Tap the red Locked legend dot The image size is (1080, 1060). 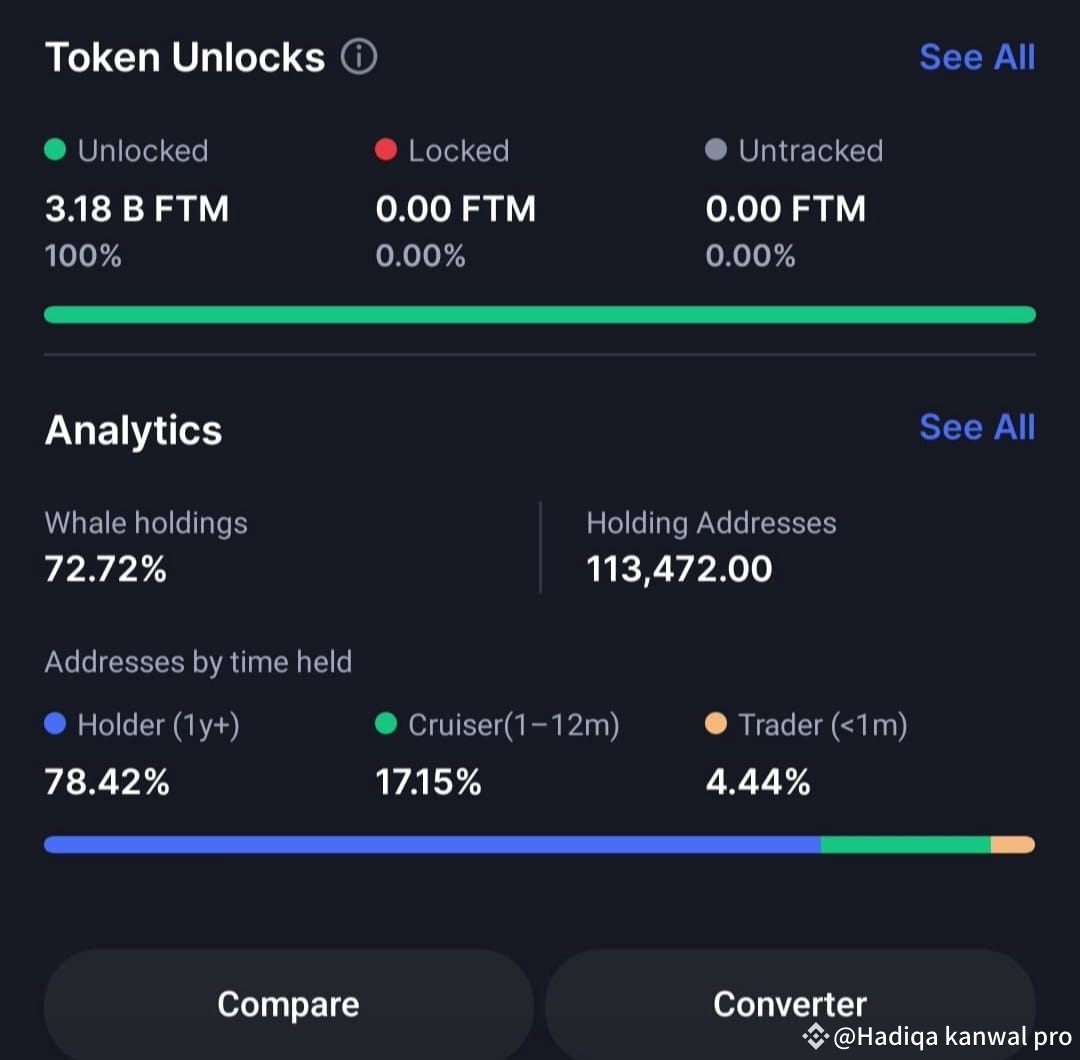pos(386,149)
